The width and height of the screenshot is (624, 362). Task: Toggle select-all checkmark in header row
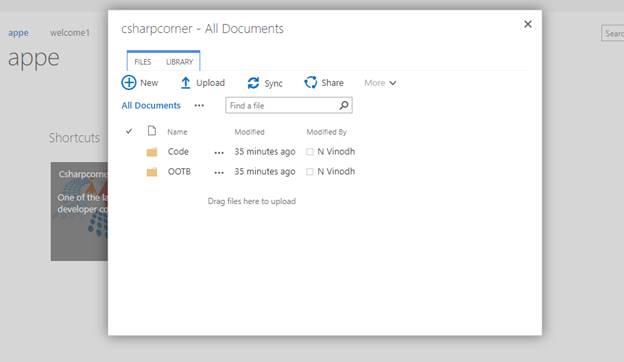pyautogui.click(x=129, y=131)
